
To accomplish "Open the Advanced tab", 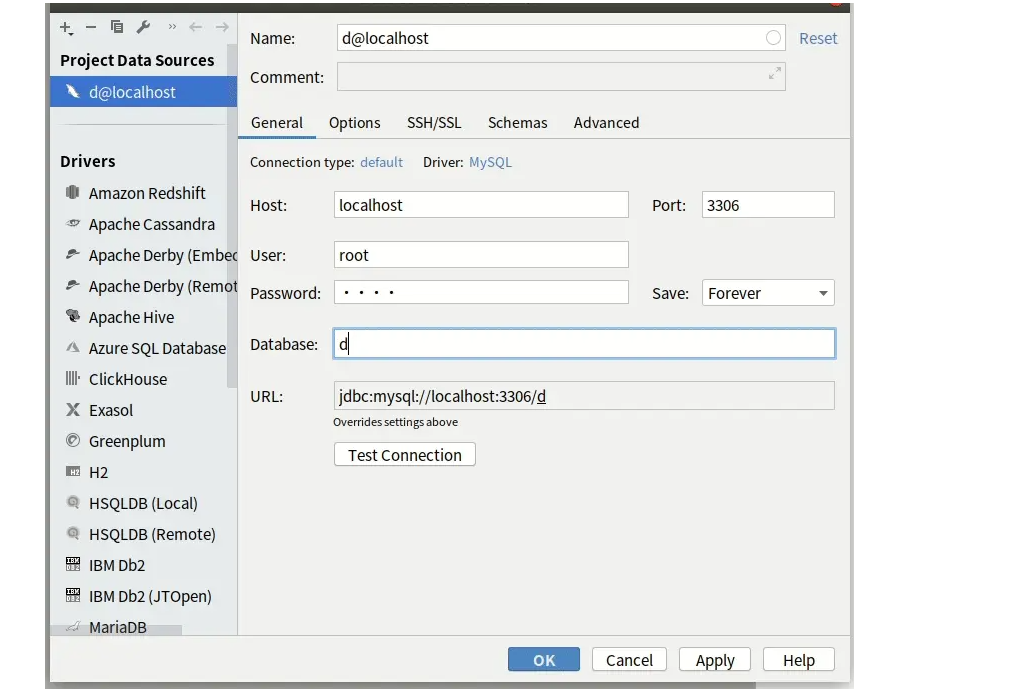I will [606, 122].
